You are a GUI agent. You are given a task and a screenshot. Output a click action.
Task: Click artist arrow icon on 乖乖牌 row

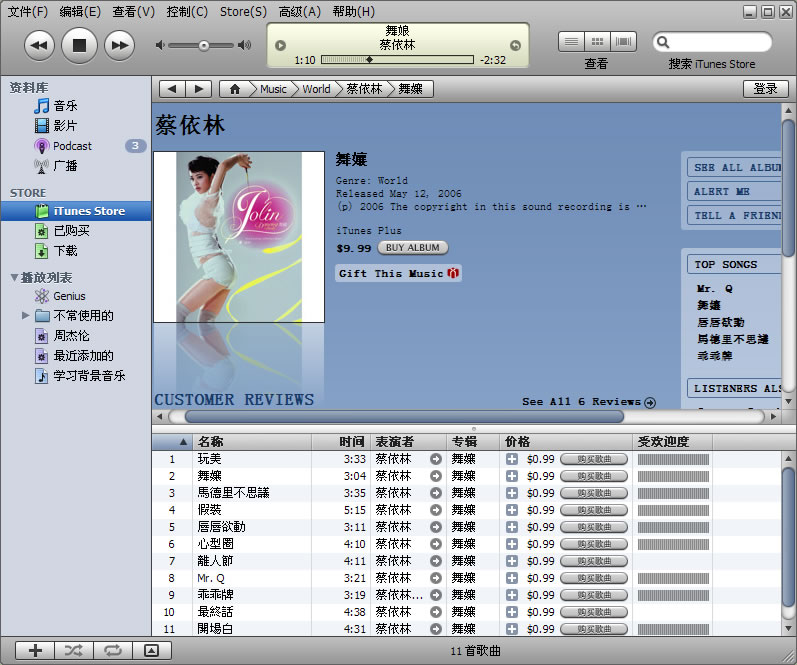click(436, 595)
